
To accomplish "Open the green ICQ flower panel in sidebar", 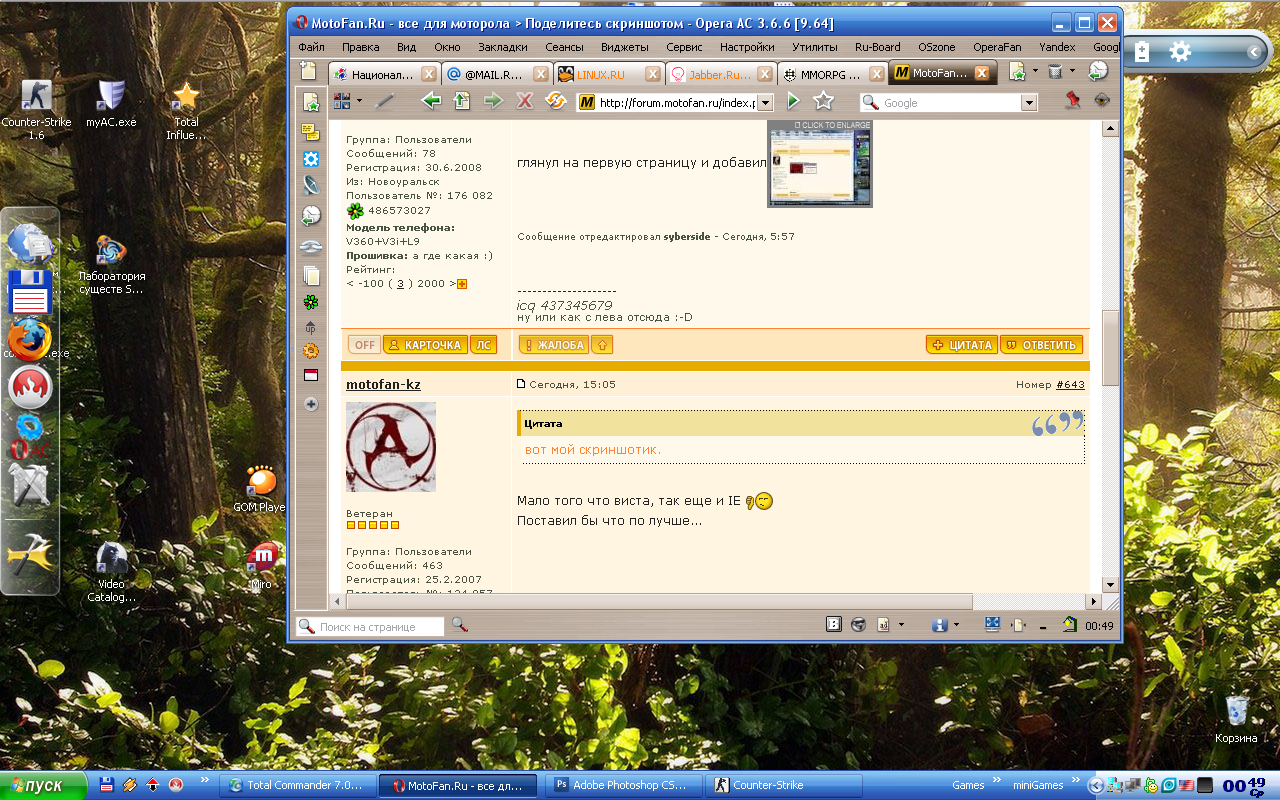I will [x=311, y=302].
